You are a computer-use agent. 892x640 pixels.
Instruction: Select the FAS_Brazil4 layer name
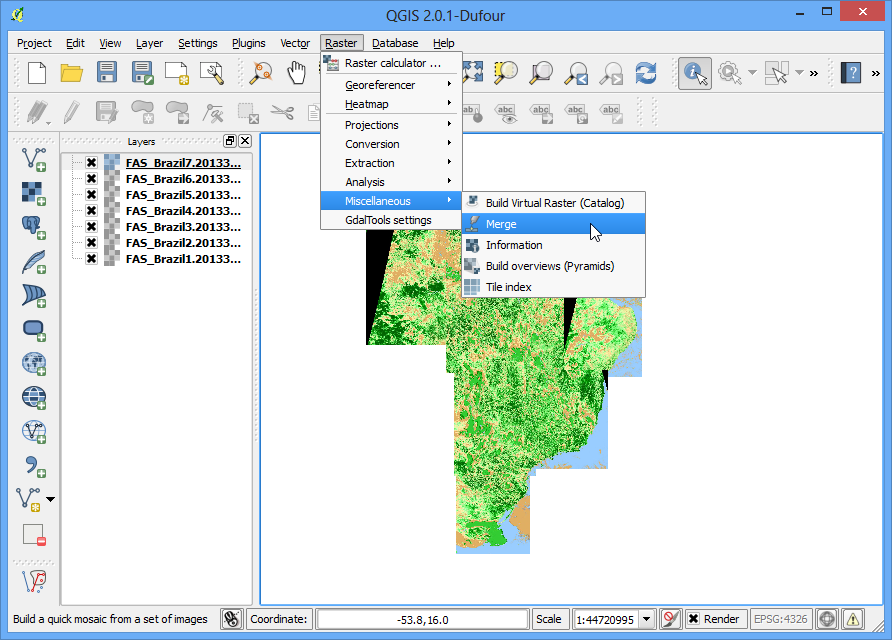pos(183,211)
